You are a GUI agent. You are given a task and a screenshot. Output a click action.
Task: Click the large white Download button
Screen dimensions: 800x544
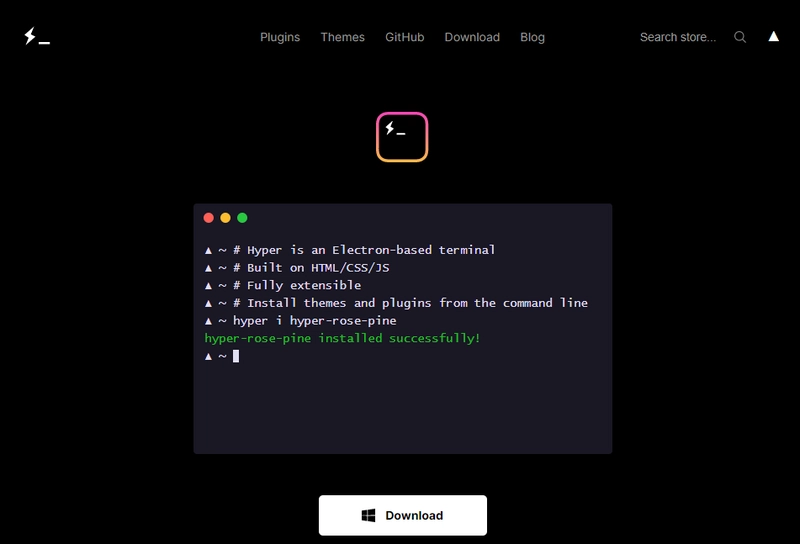(403, 515)
